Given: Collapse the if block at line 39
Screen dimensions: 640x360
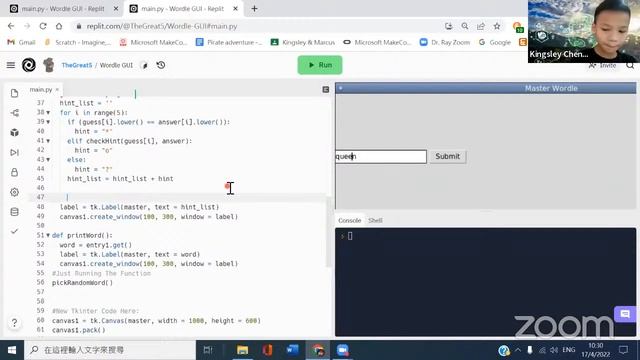Looking at the screenshot, I should click(48, 122).
